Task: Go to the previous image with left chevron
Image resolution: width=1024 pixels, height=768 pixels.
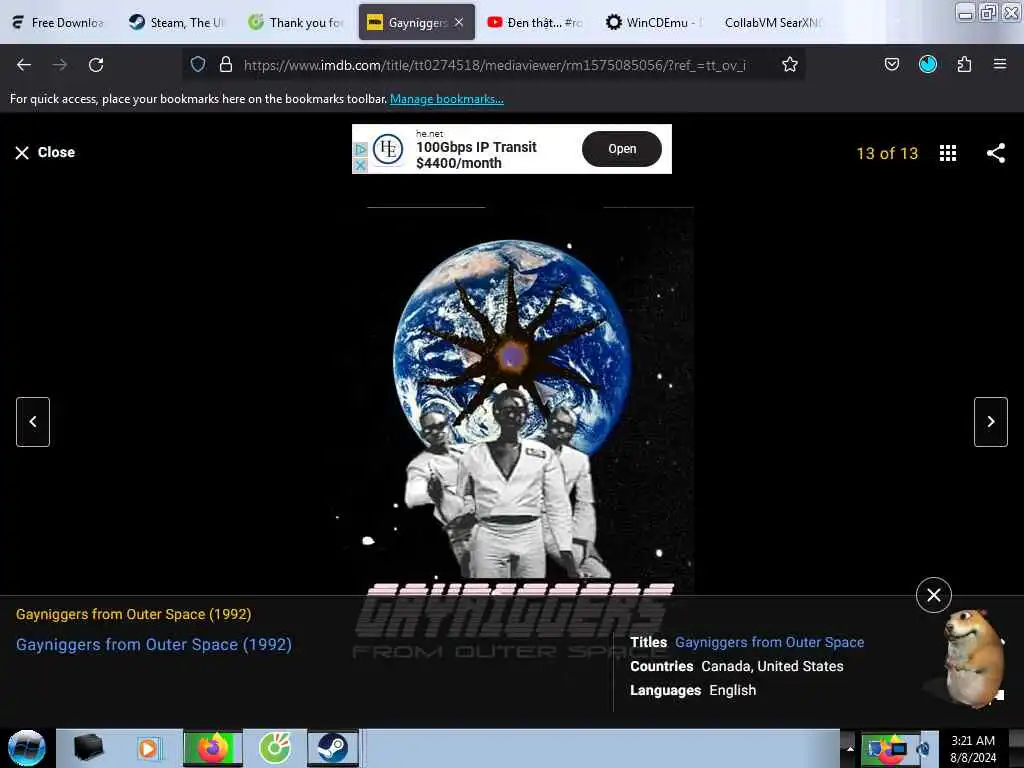Action: 33,422
